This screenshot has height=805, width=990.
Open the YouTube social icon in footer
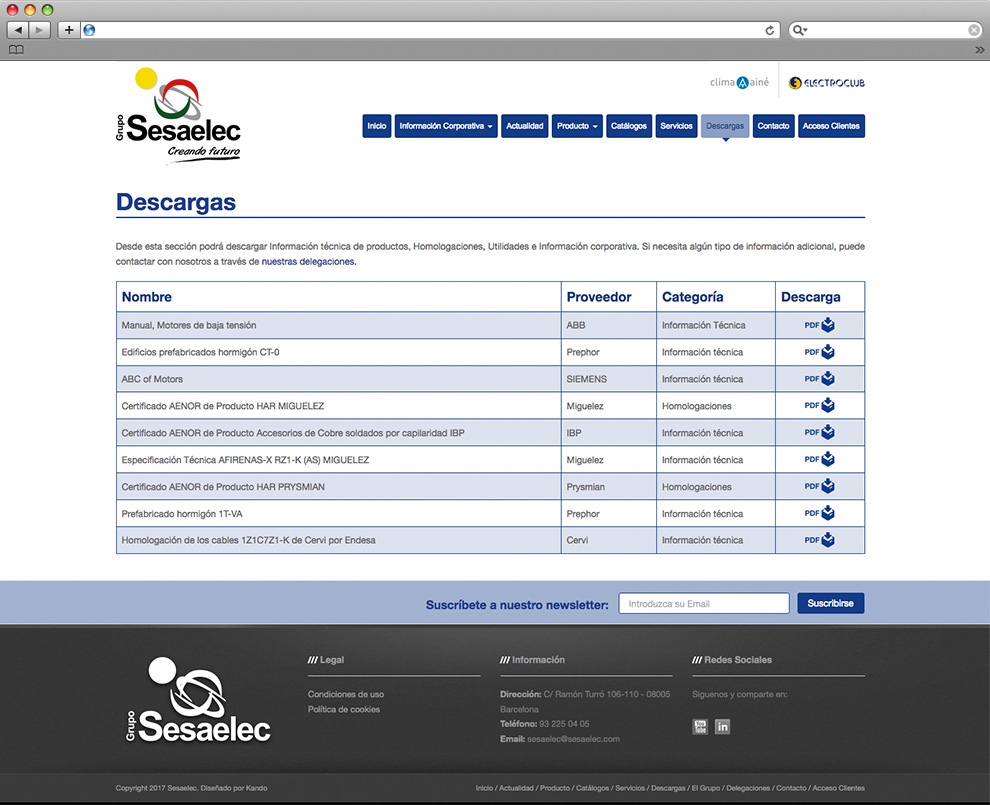pyautogui.click(x=701, y=726)
